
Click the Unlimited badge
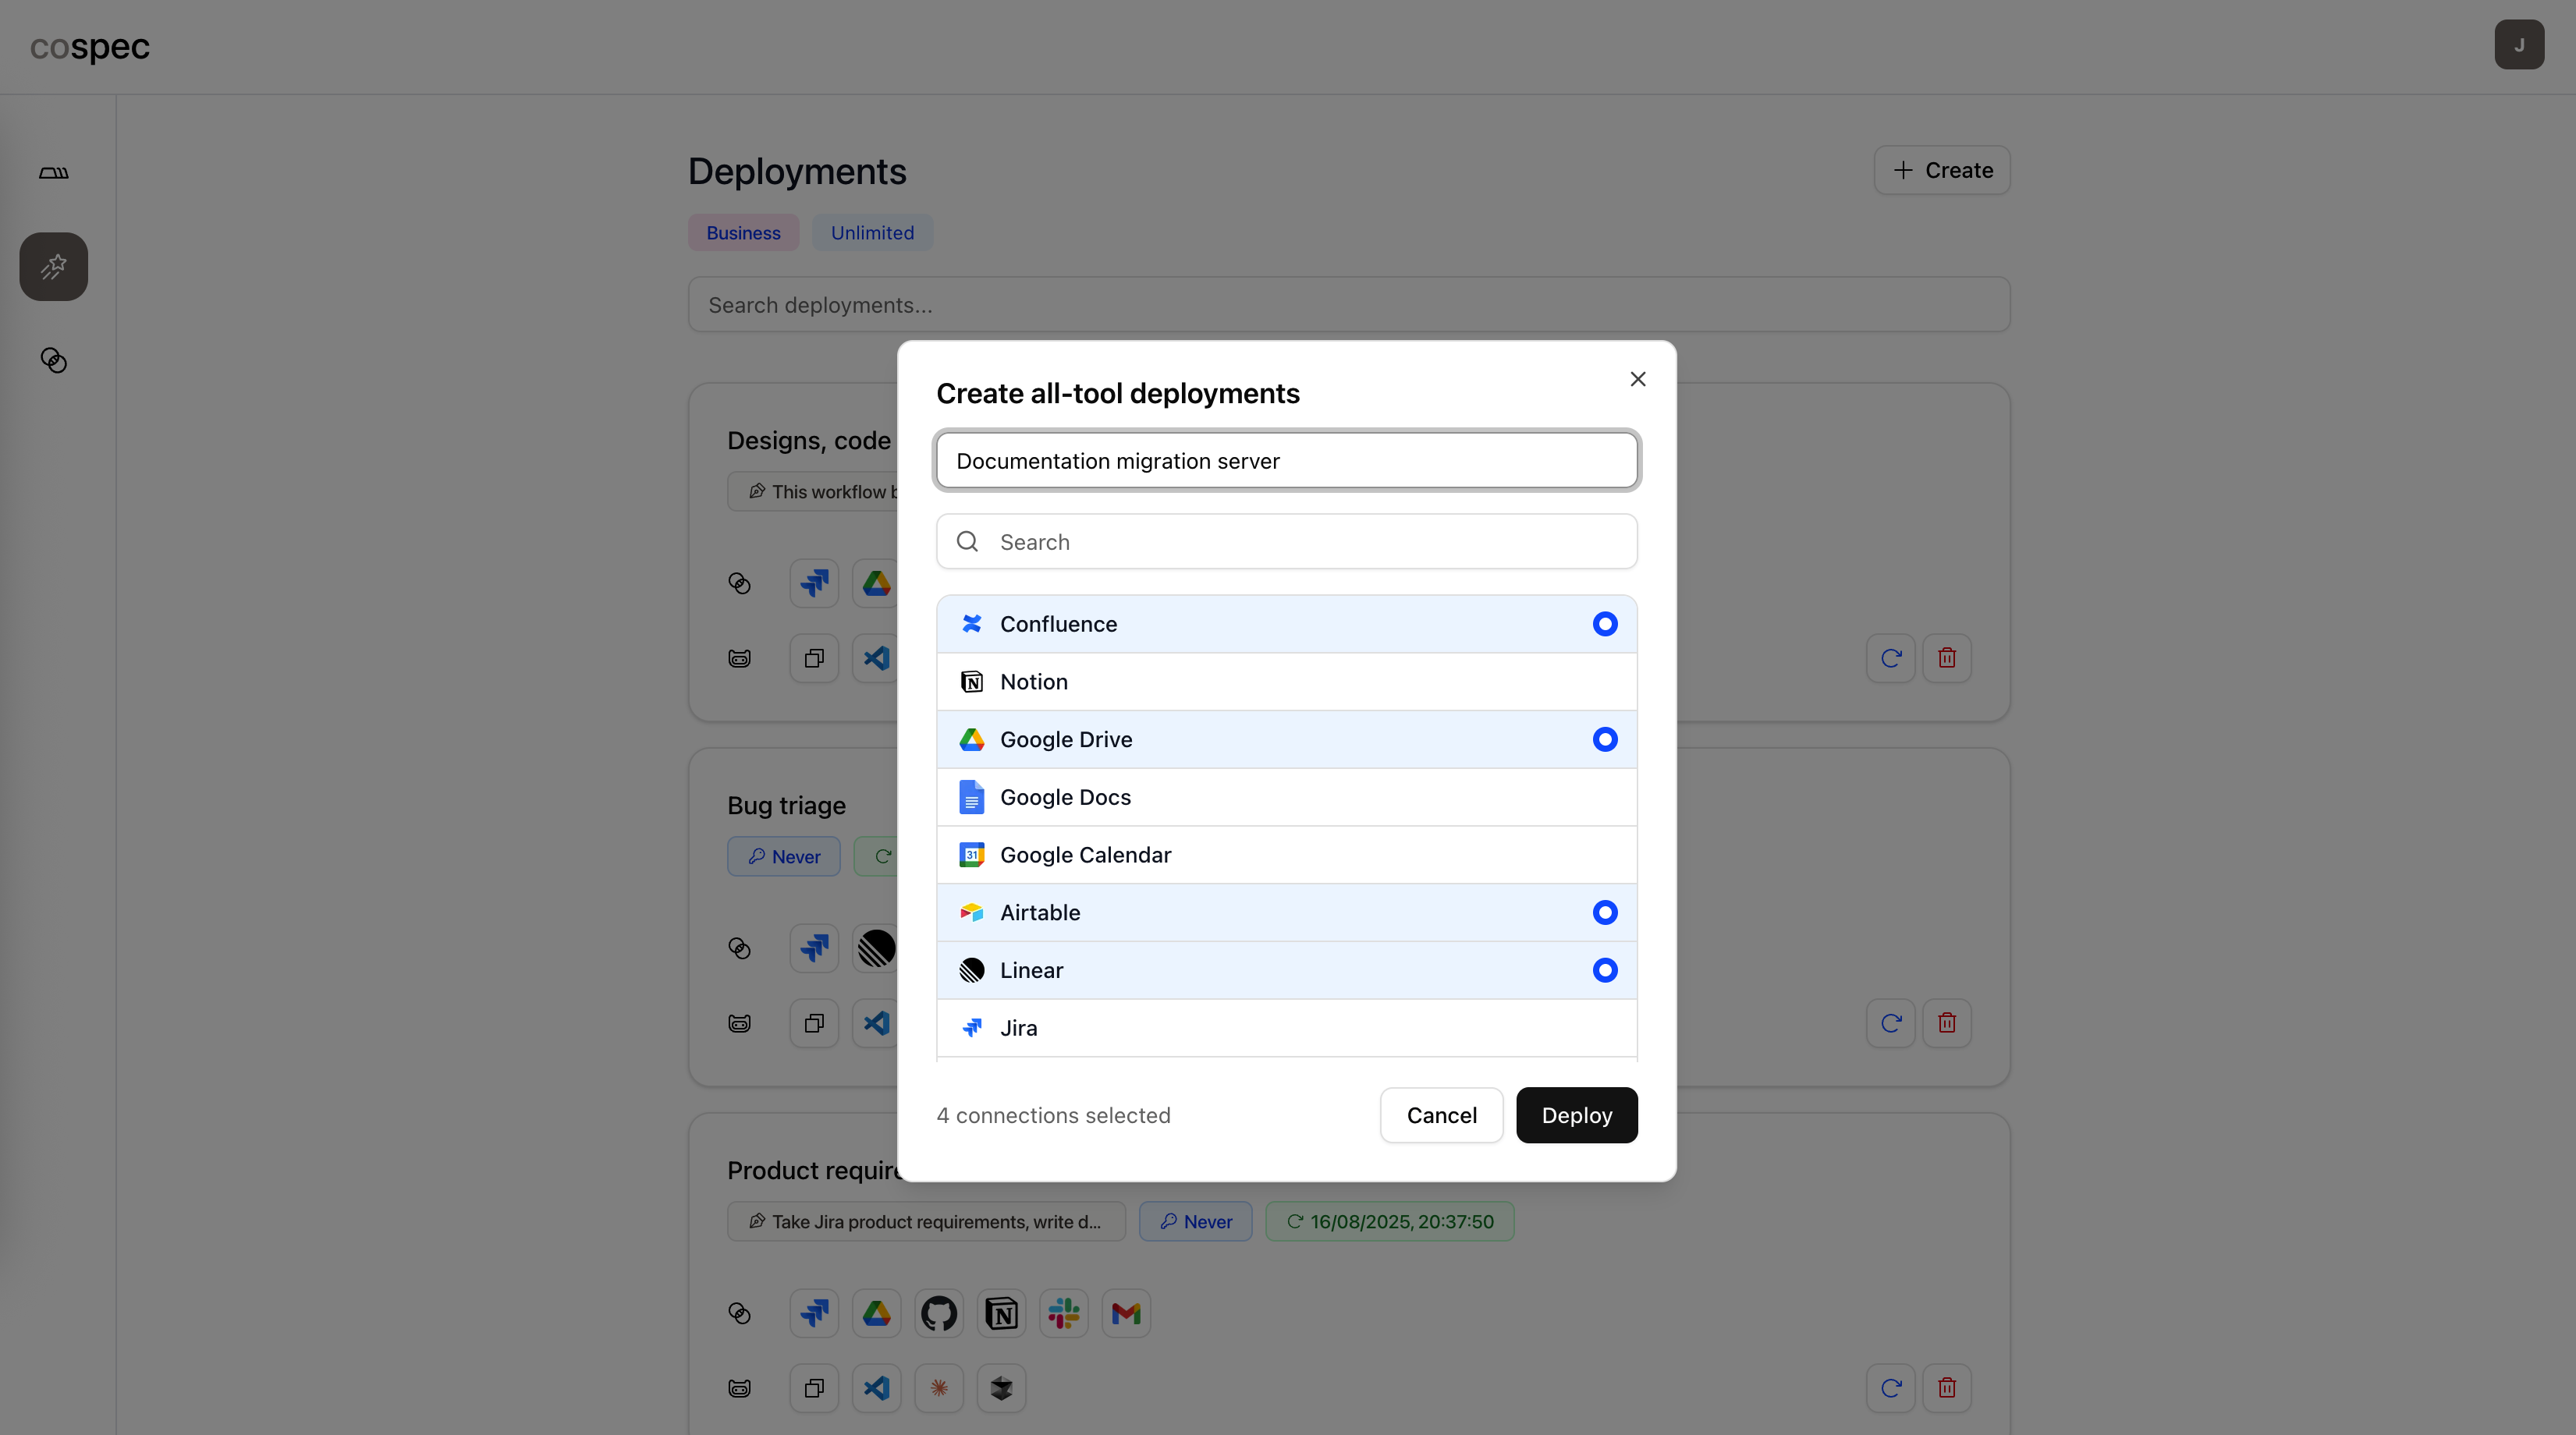pyautogui.click(x=872, y=233)
